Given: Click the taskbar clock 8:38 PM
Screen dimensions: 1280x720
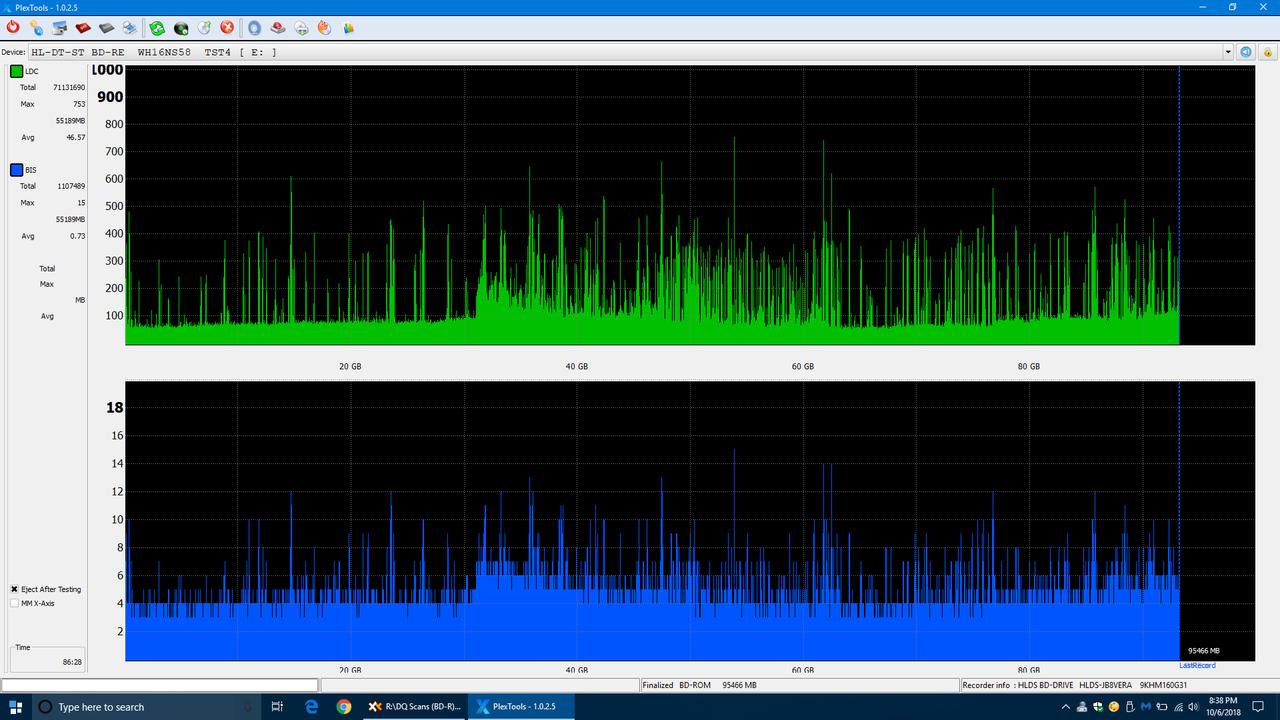Looking at the screenshot, I should [1224, 706].
